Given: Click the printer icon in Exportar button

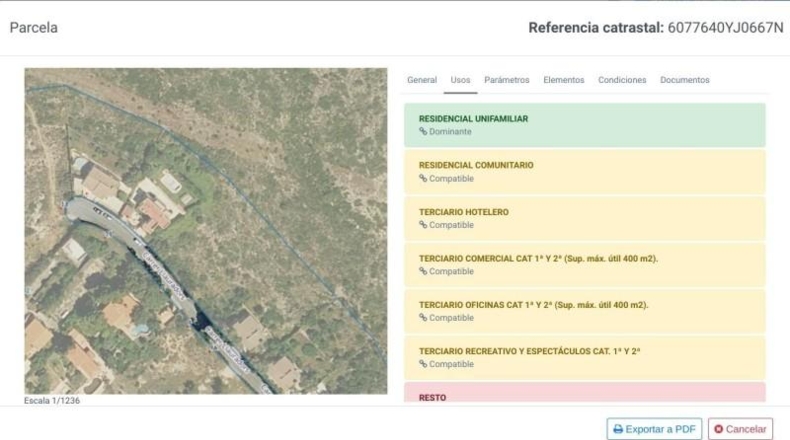Looking at the screenshot, I should pyautogui.click(x=618, y=429).
